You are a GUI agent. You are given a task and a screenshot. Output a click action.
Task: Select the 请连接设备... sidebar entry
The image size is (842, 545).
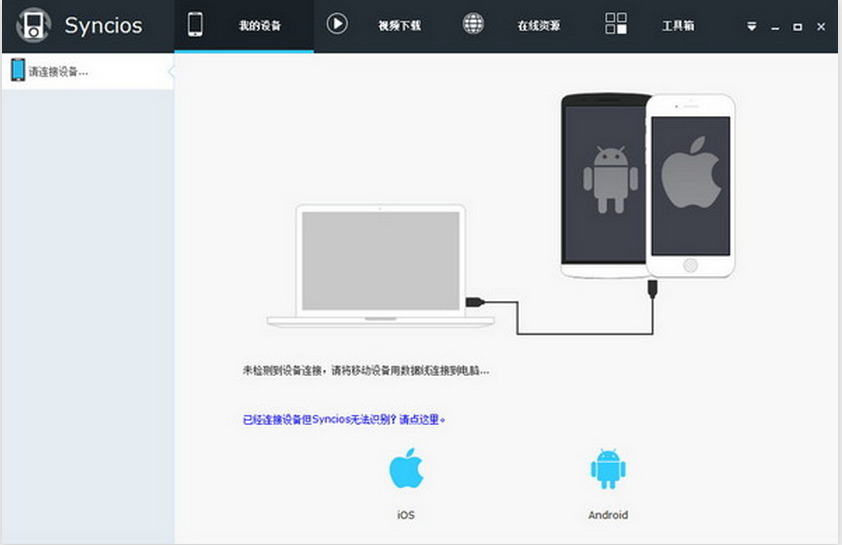pyautogui.click(x=88, y=71)
